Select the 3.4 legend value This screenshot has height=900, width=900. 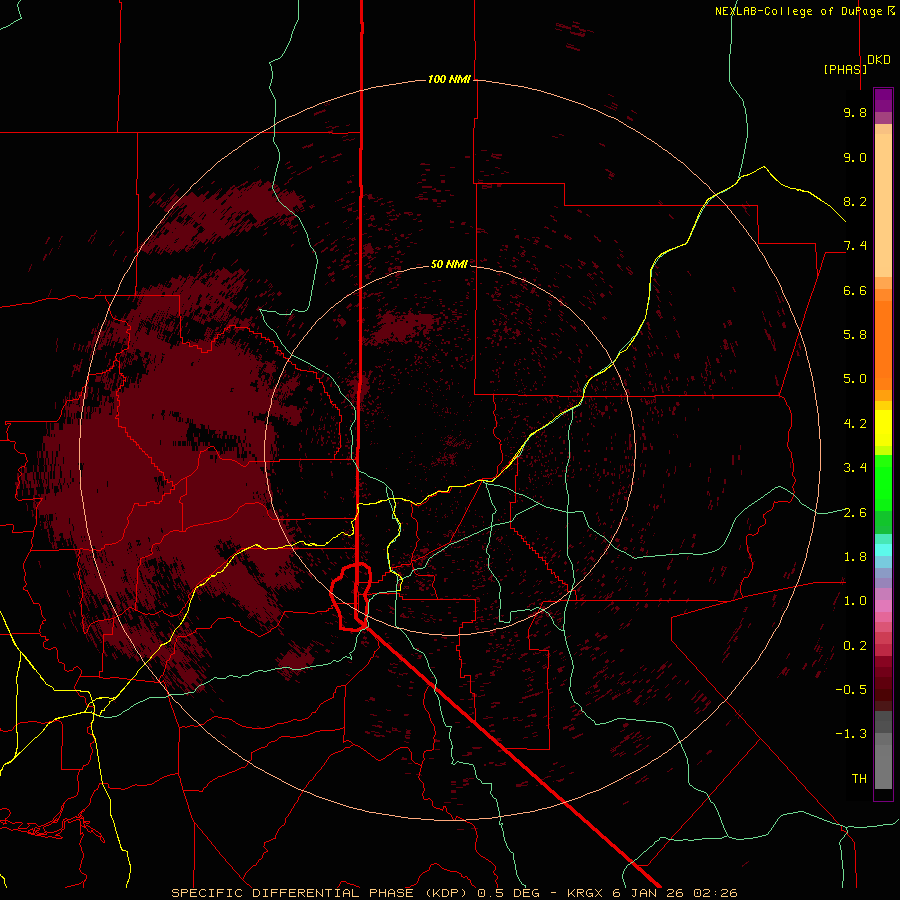(855, 468)
